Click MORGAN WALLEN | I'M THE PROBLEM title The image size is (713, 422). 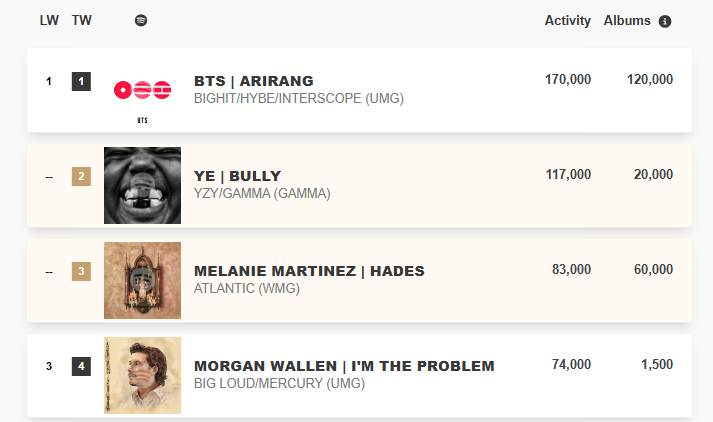(344, 366)
